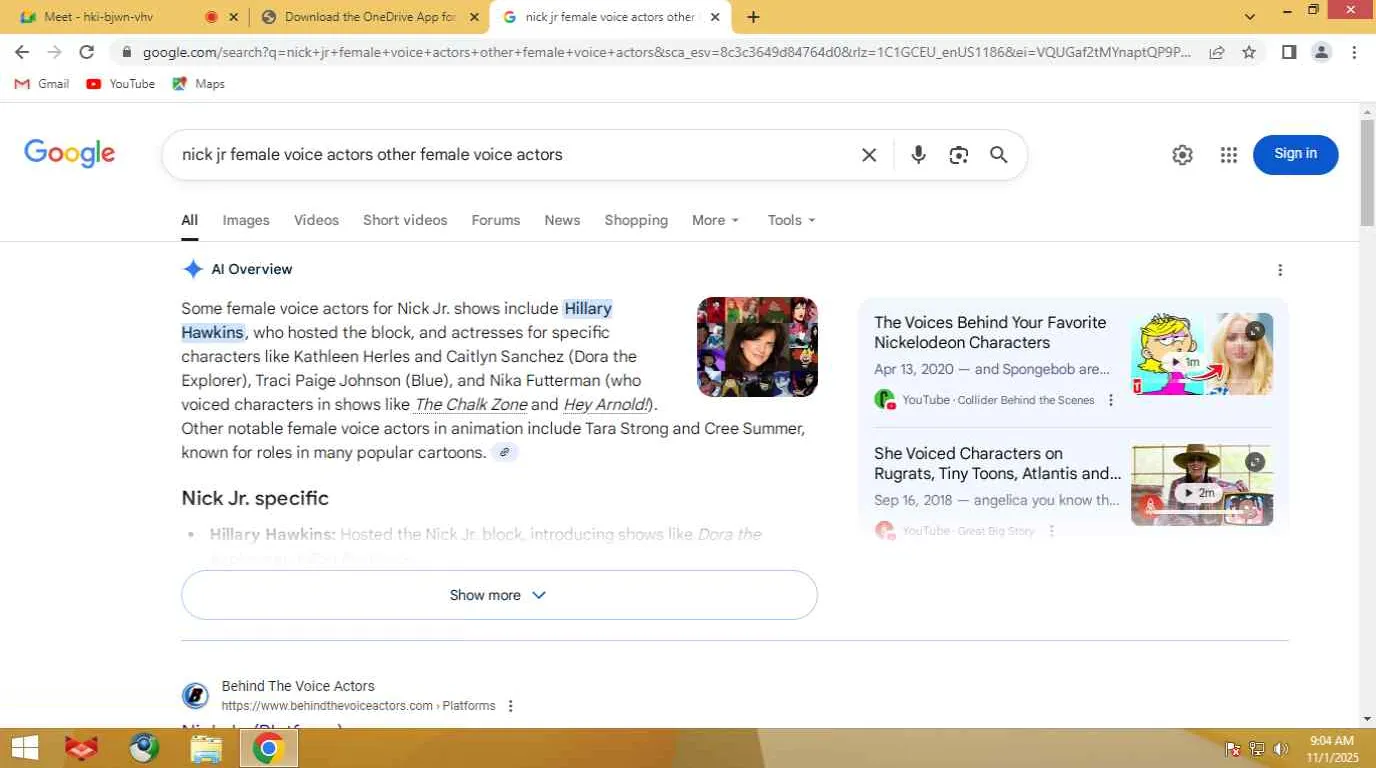Open a new browser tab

tap(753, 17)
